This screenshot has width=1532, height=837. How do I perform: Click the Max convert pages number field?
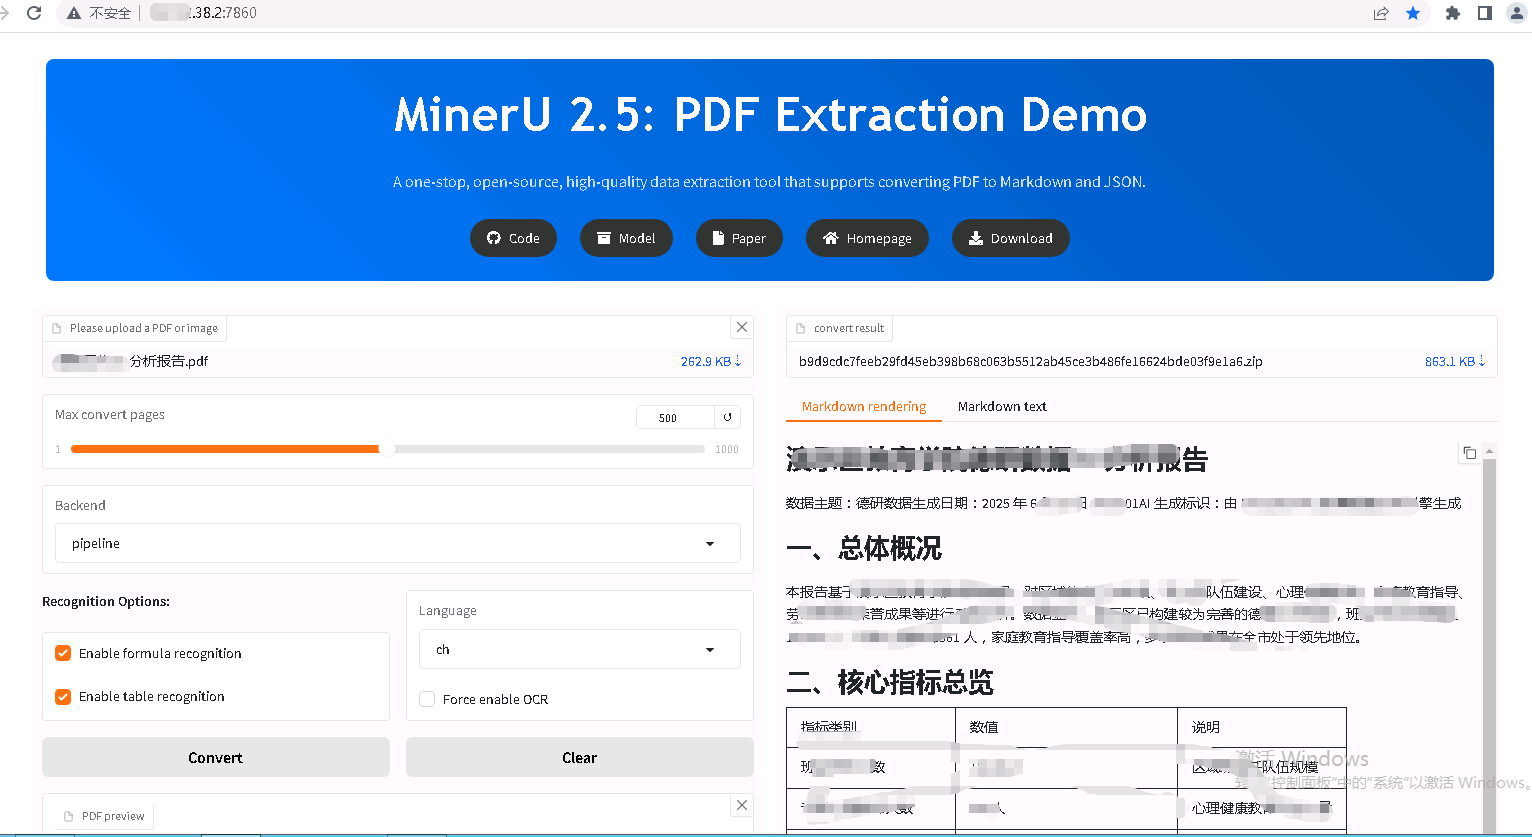[x=675, y=418]
